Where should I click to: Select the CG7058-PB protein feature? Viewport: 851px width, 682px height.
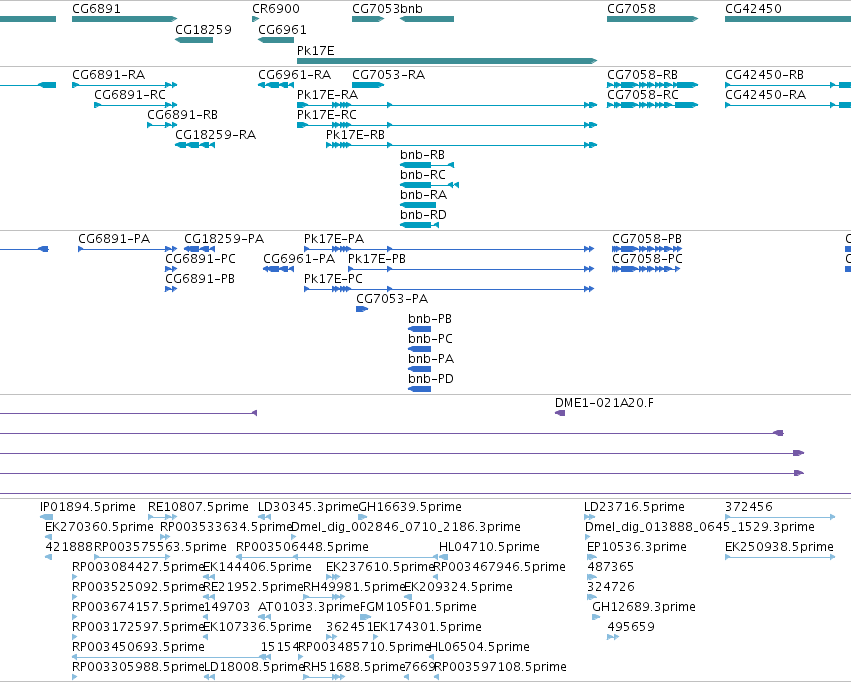click(647, 249)
